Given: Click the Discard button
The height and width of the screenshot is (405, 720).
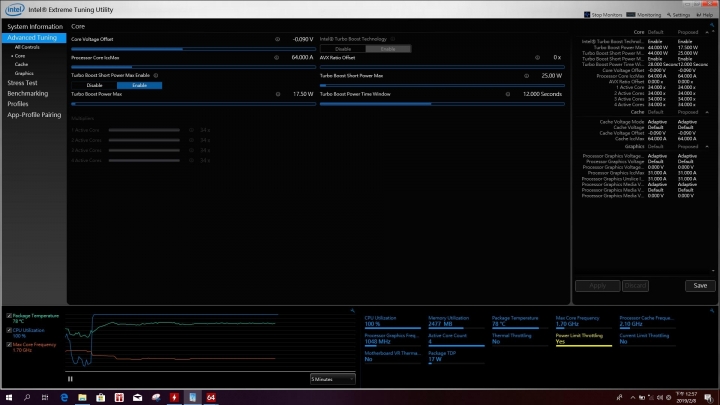Looking at the screenshot, I should click(636, 286).
